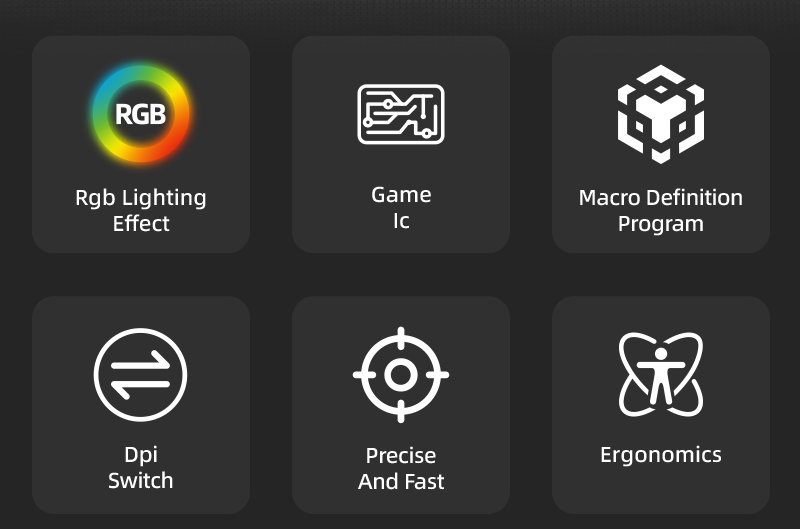Click the rainbow RGB ring icon
The width and height of the screenshot is (800, 529).
(x=141, y=114)
